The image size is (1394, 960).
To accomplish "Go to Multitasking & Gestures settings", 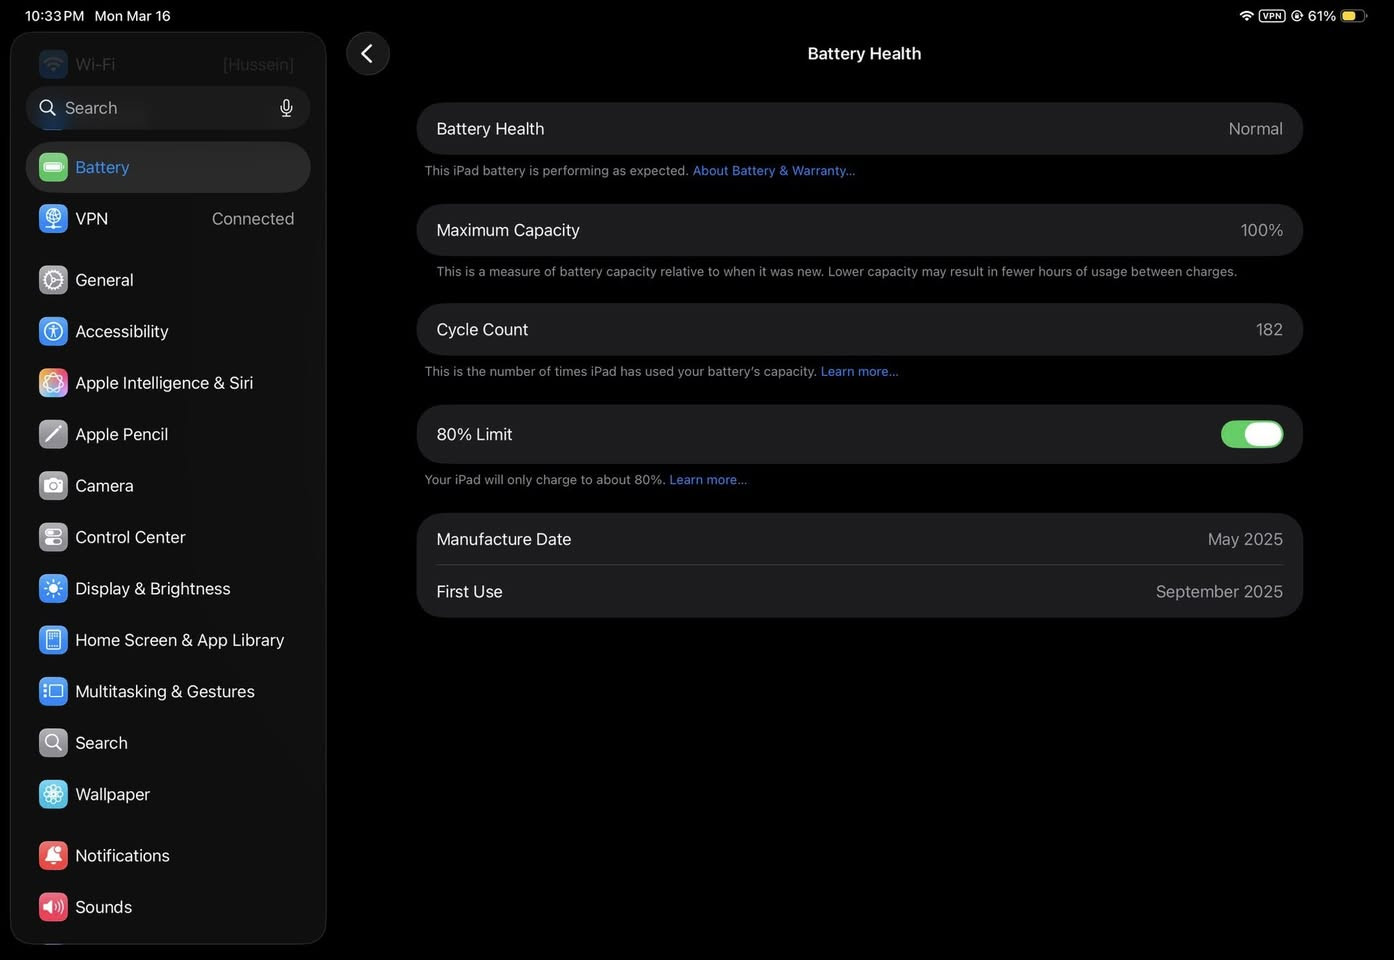I will click(164, 692).
